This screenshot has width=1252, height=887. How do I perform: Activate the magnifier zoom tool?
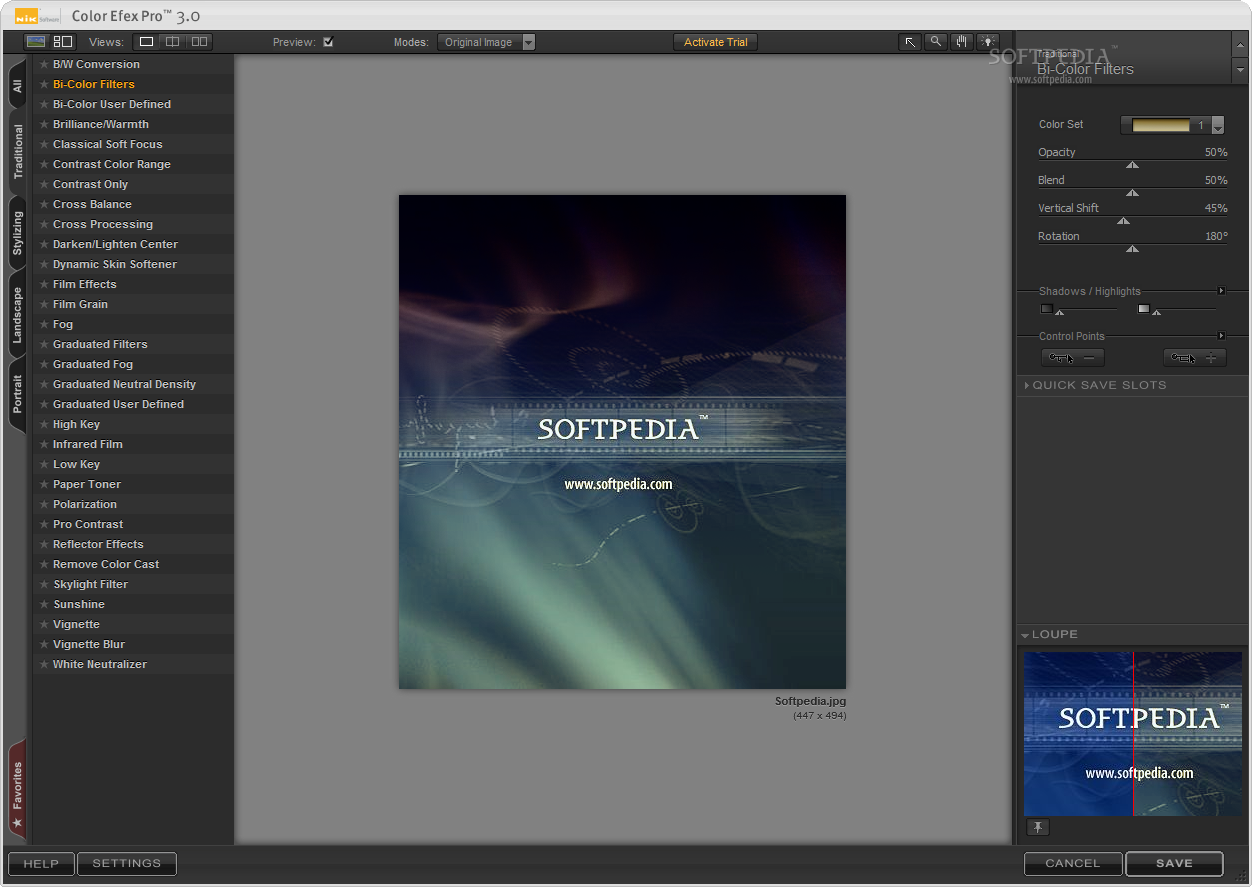tap(936, 42)
